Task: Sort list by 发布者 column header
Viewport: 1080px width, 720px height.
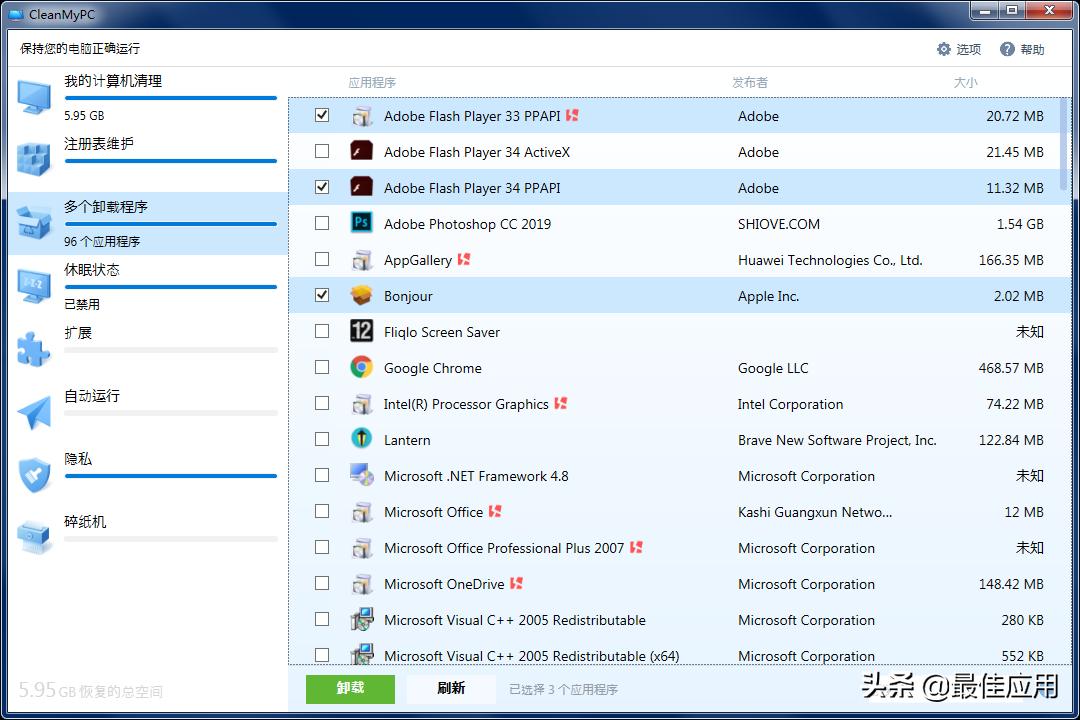Action: pos(749,83)
